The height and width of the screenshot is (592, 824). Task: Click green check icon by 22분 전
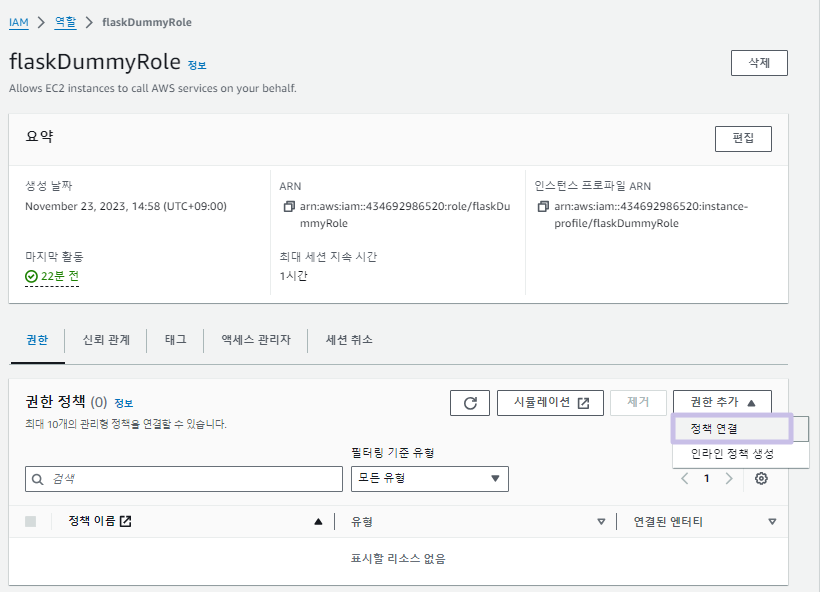coord(32,276)
